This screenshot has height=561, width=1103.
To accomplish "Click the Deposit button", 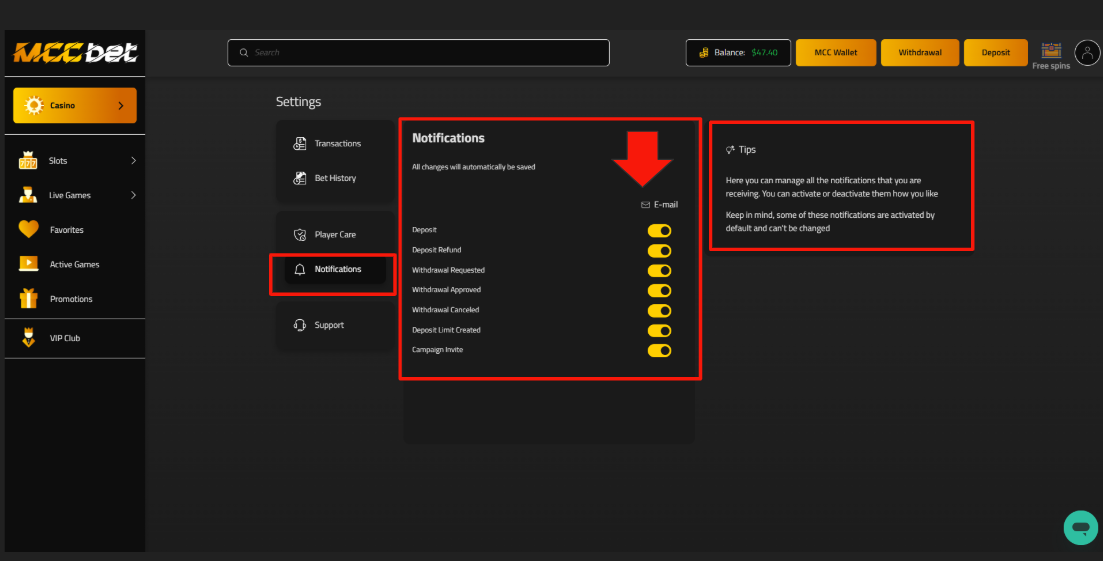I will click(996, 53).
